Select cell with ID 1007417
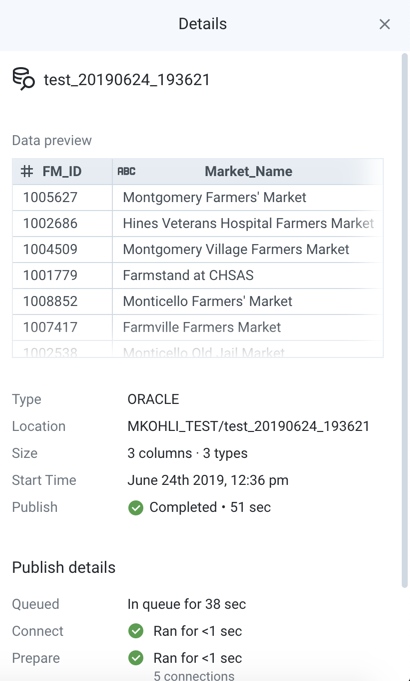 62,327
